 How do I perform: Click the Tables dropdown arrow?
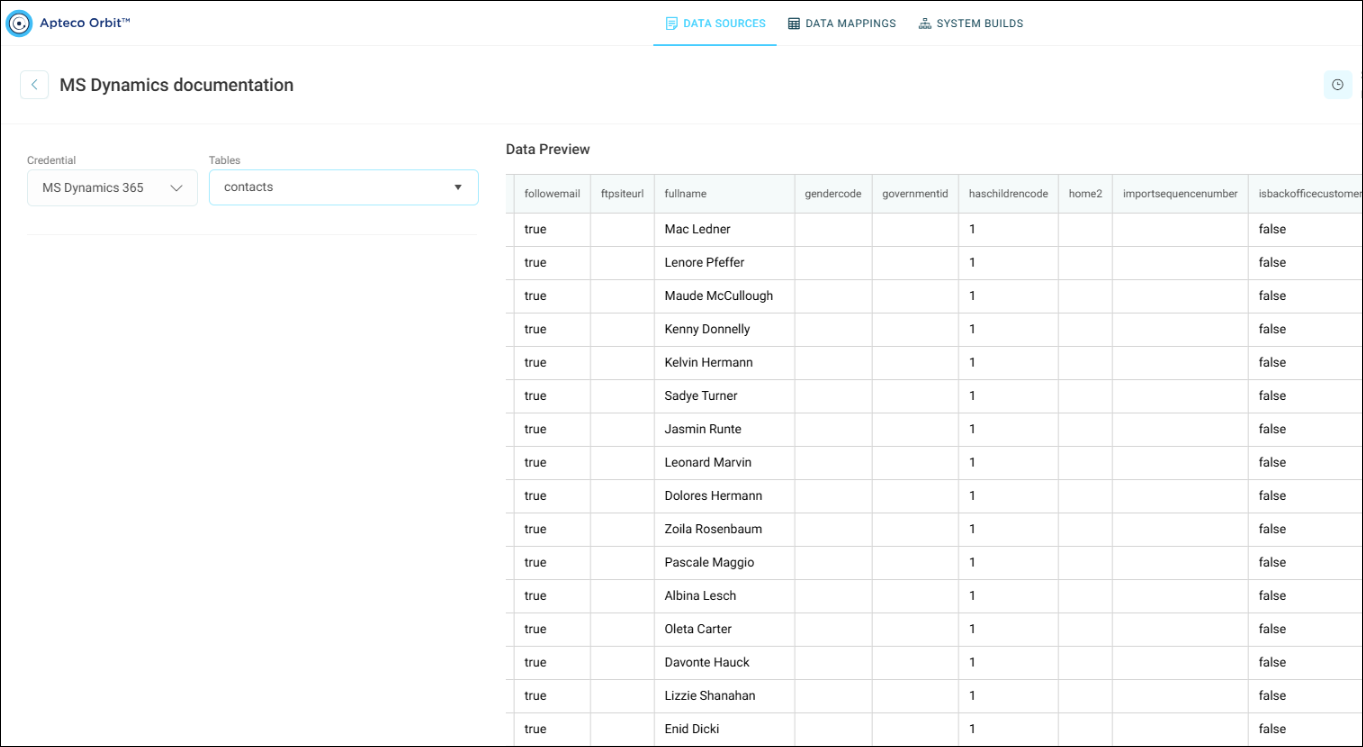[458, 187]
